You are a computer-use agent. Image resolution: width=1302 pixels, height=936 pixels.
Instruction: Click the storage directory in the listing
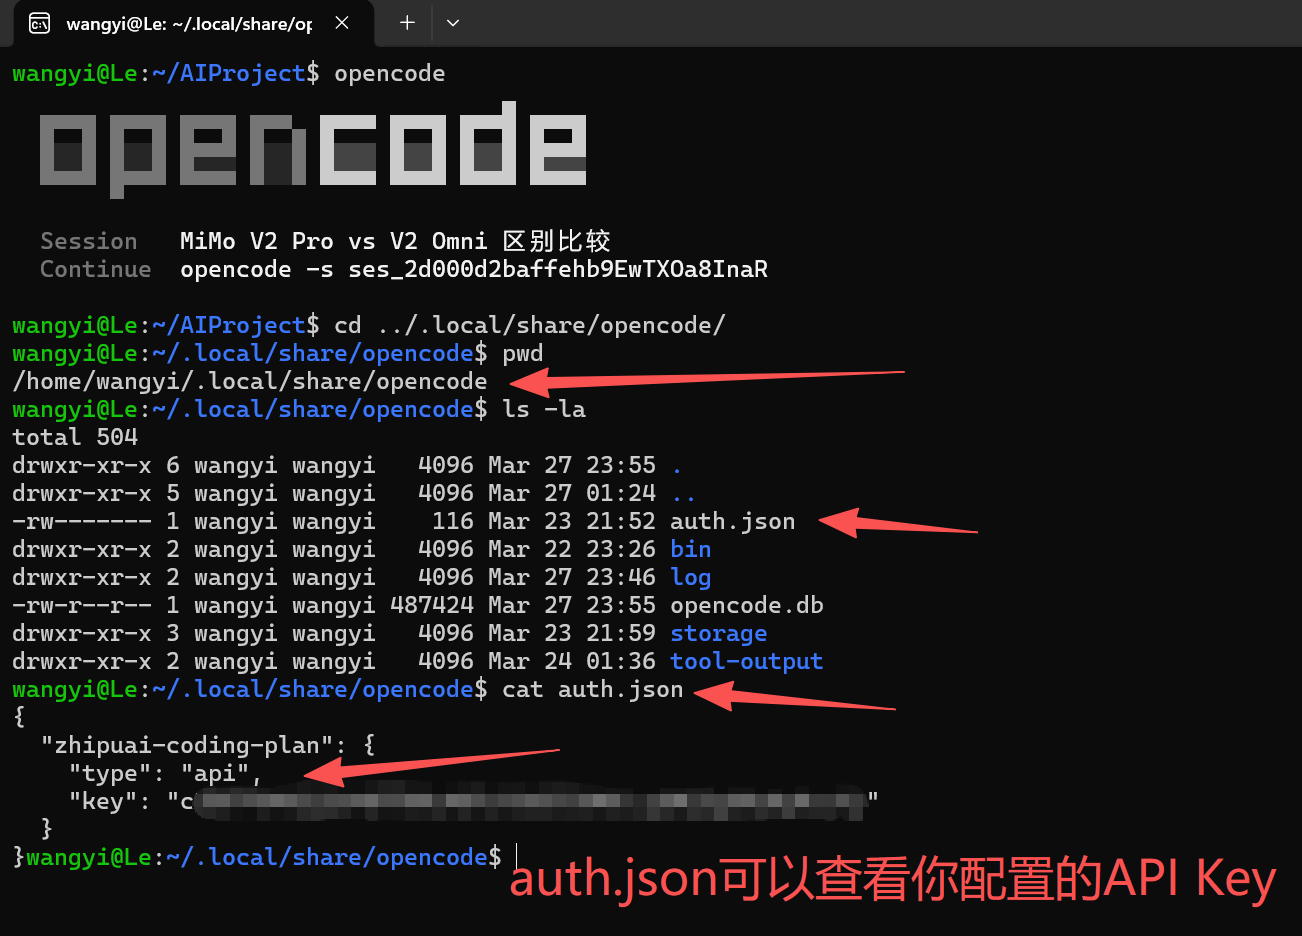718,633
